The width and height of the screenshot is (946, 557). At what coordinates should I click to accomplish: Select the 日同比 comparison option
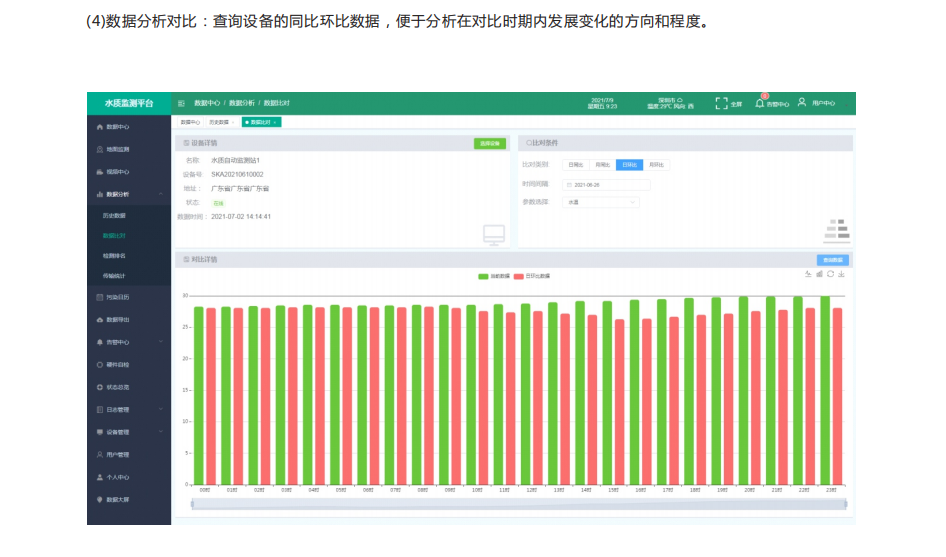(x=576, y=165)
